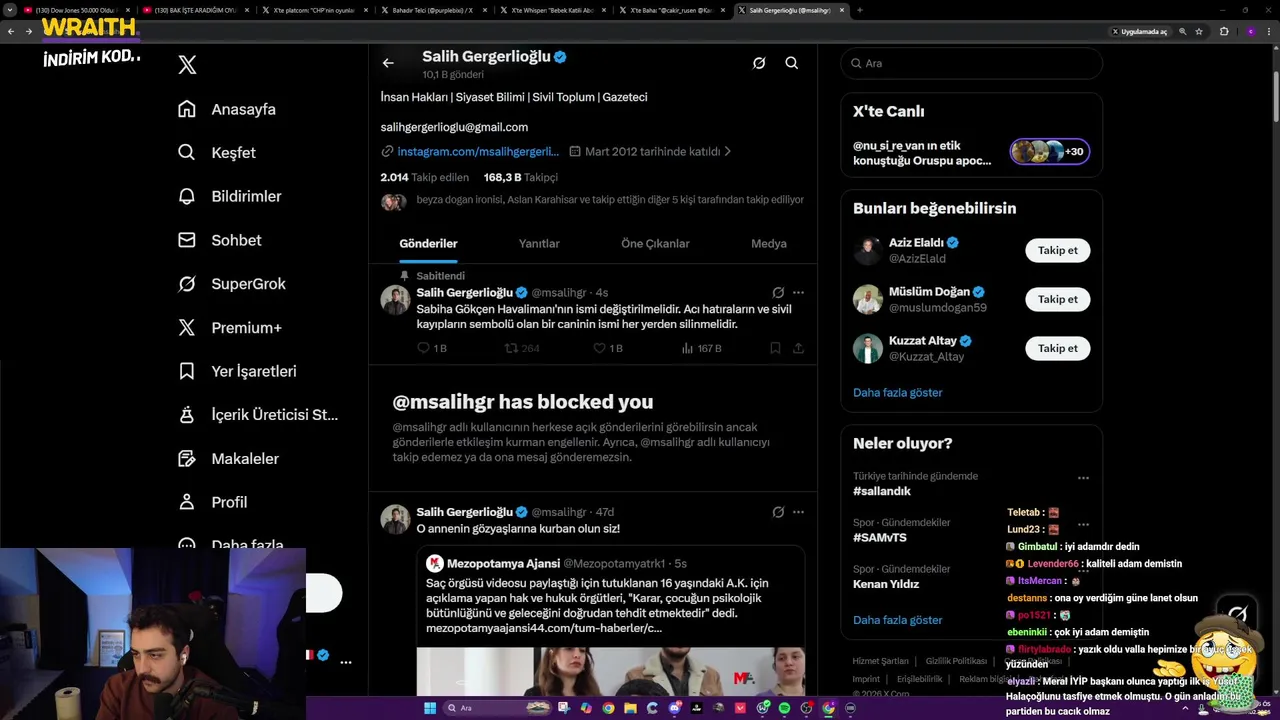This screenshot has height=720, width=1280.
Task: Switch to Medya tab
Action: [x=769, y=243]
